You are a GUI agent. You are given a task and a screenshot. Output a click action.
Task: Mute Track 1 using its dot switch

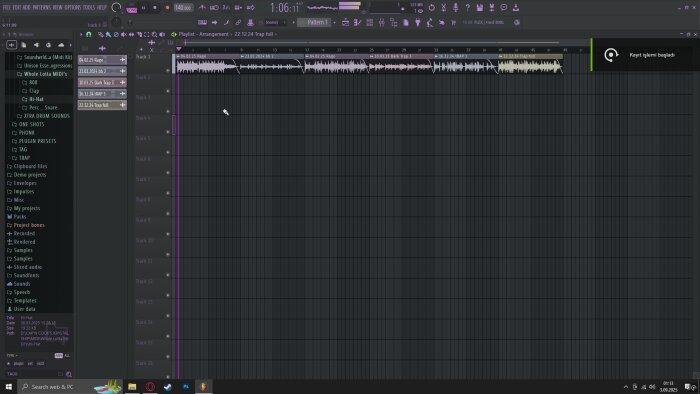(168, 71)
